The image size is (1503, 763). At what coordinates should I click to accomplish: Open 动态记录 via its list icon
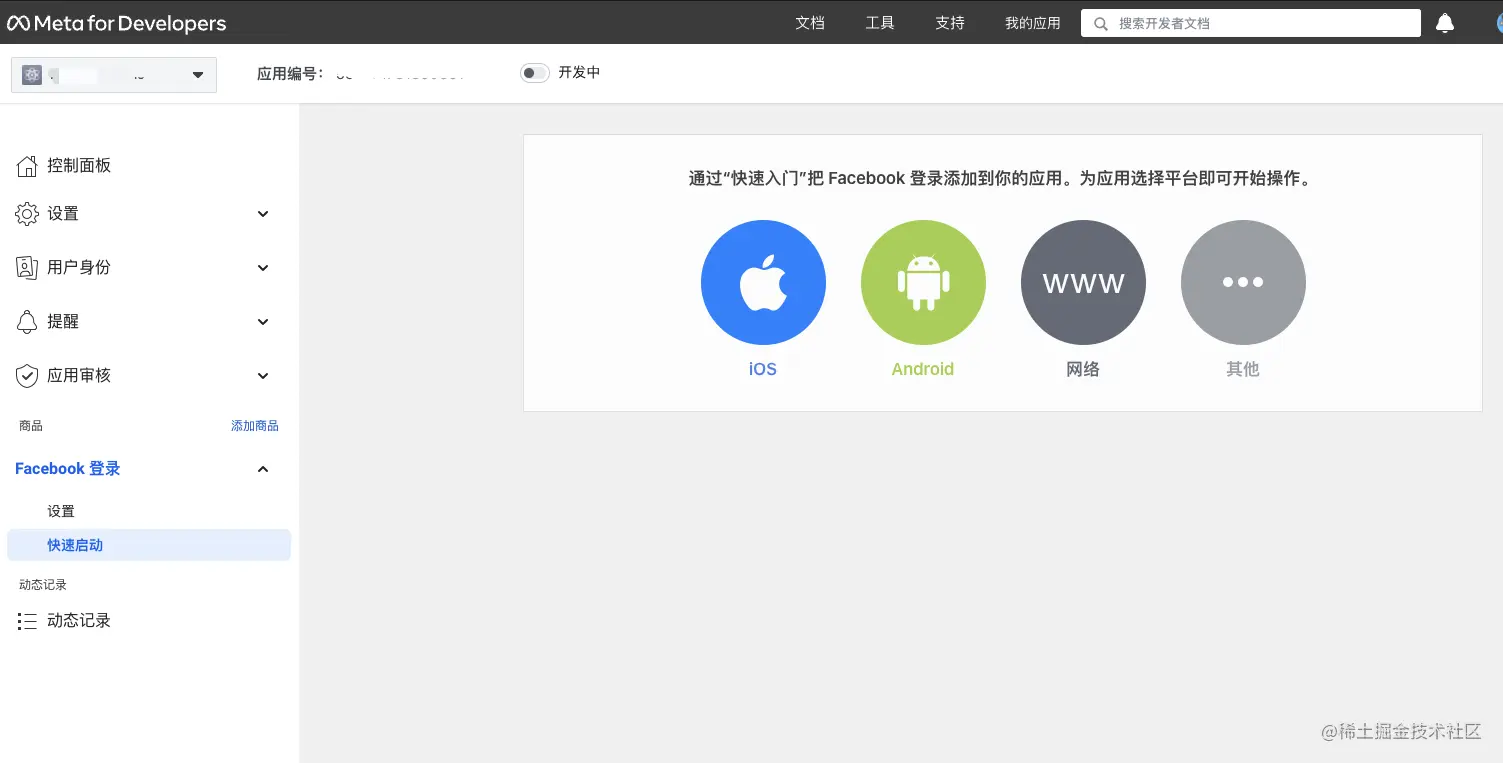[x=28, y=620]
